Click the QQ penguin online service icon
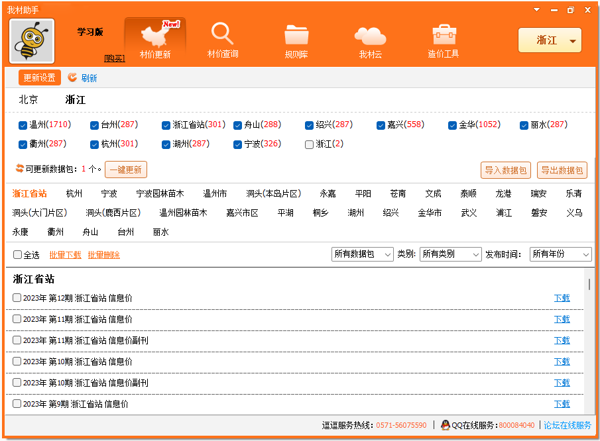600x441 pixels. pyautogui.click(x=446, y=425)
